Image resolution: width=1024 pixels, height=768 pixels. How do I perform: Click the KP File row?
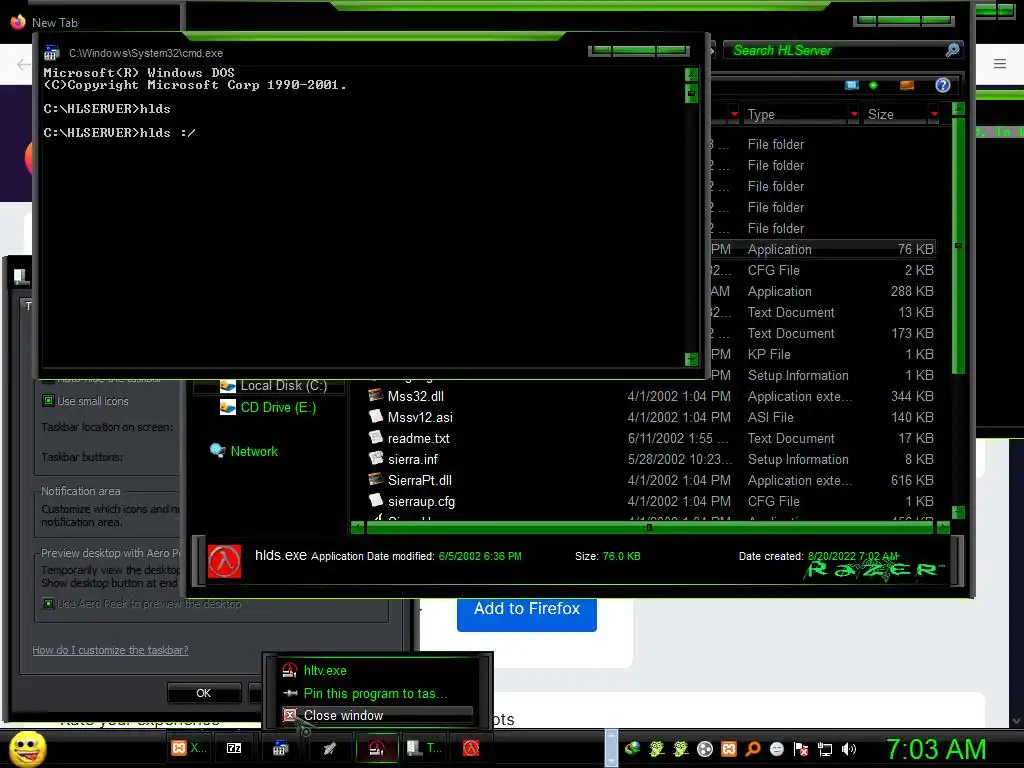(823, 354)
